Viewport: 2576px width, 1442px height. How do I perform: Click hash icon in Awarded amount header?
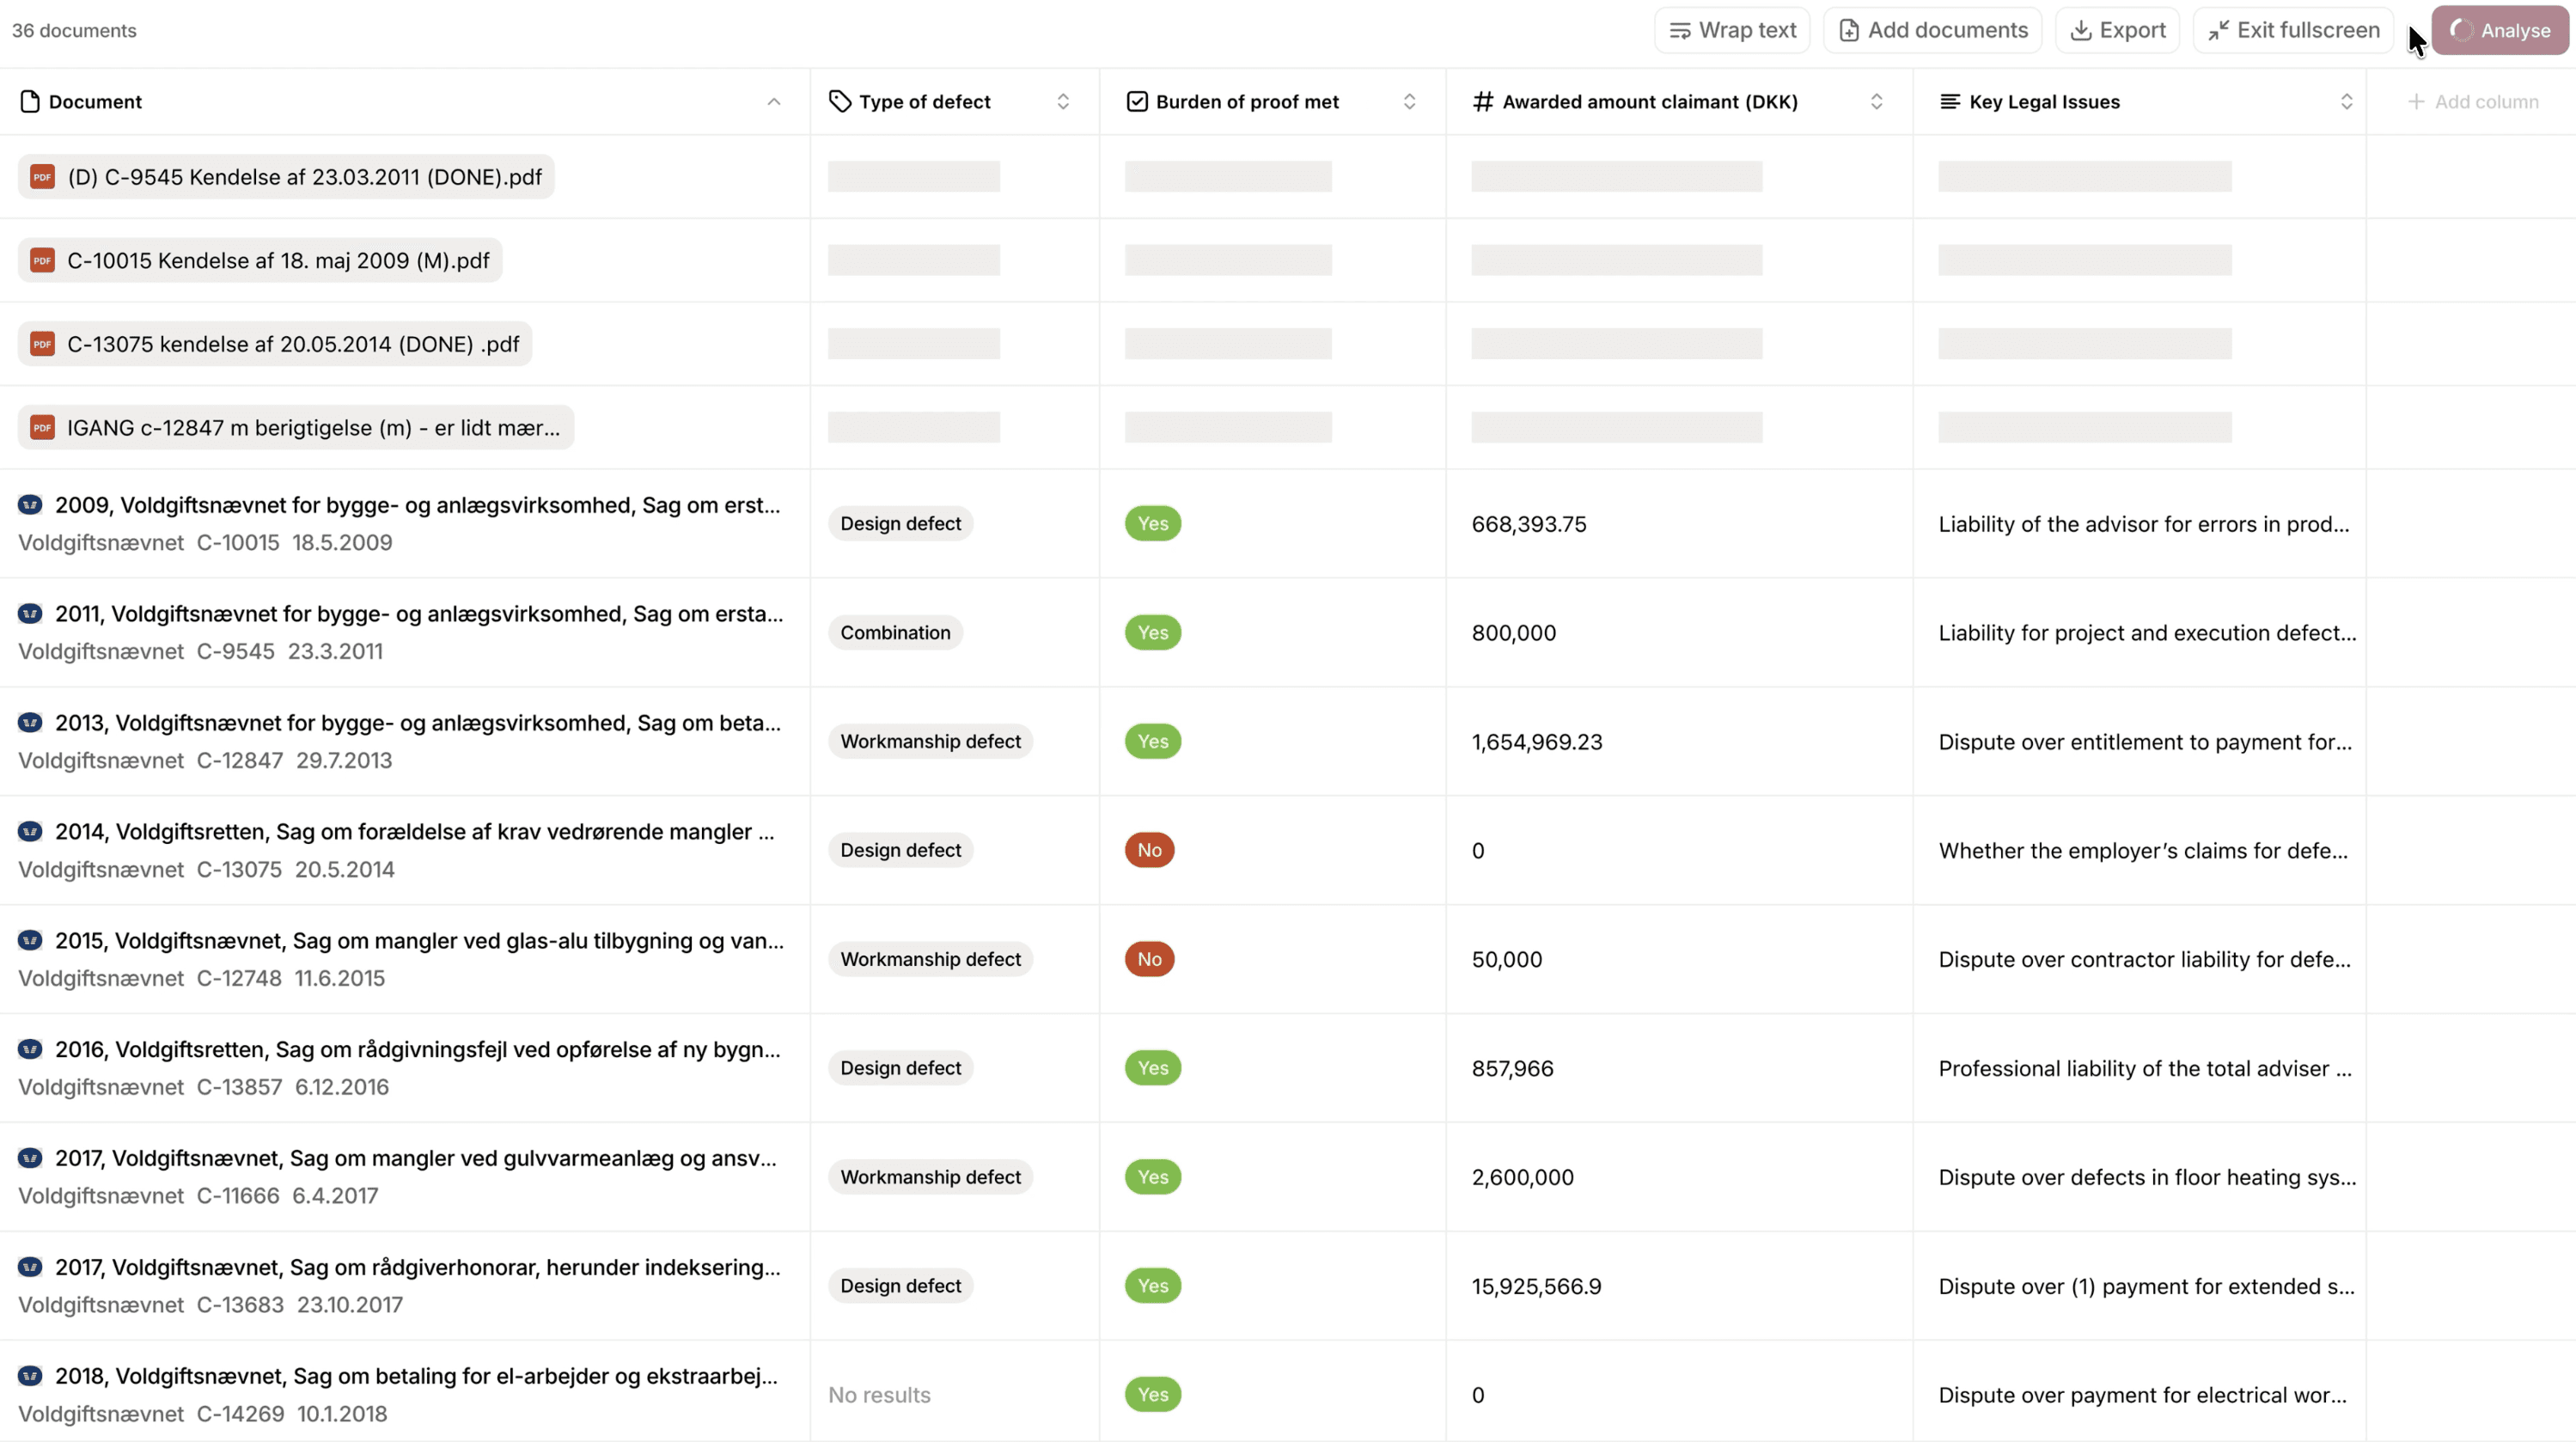coord(1483,102)
